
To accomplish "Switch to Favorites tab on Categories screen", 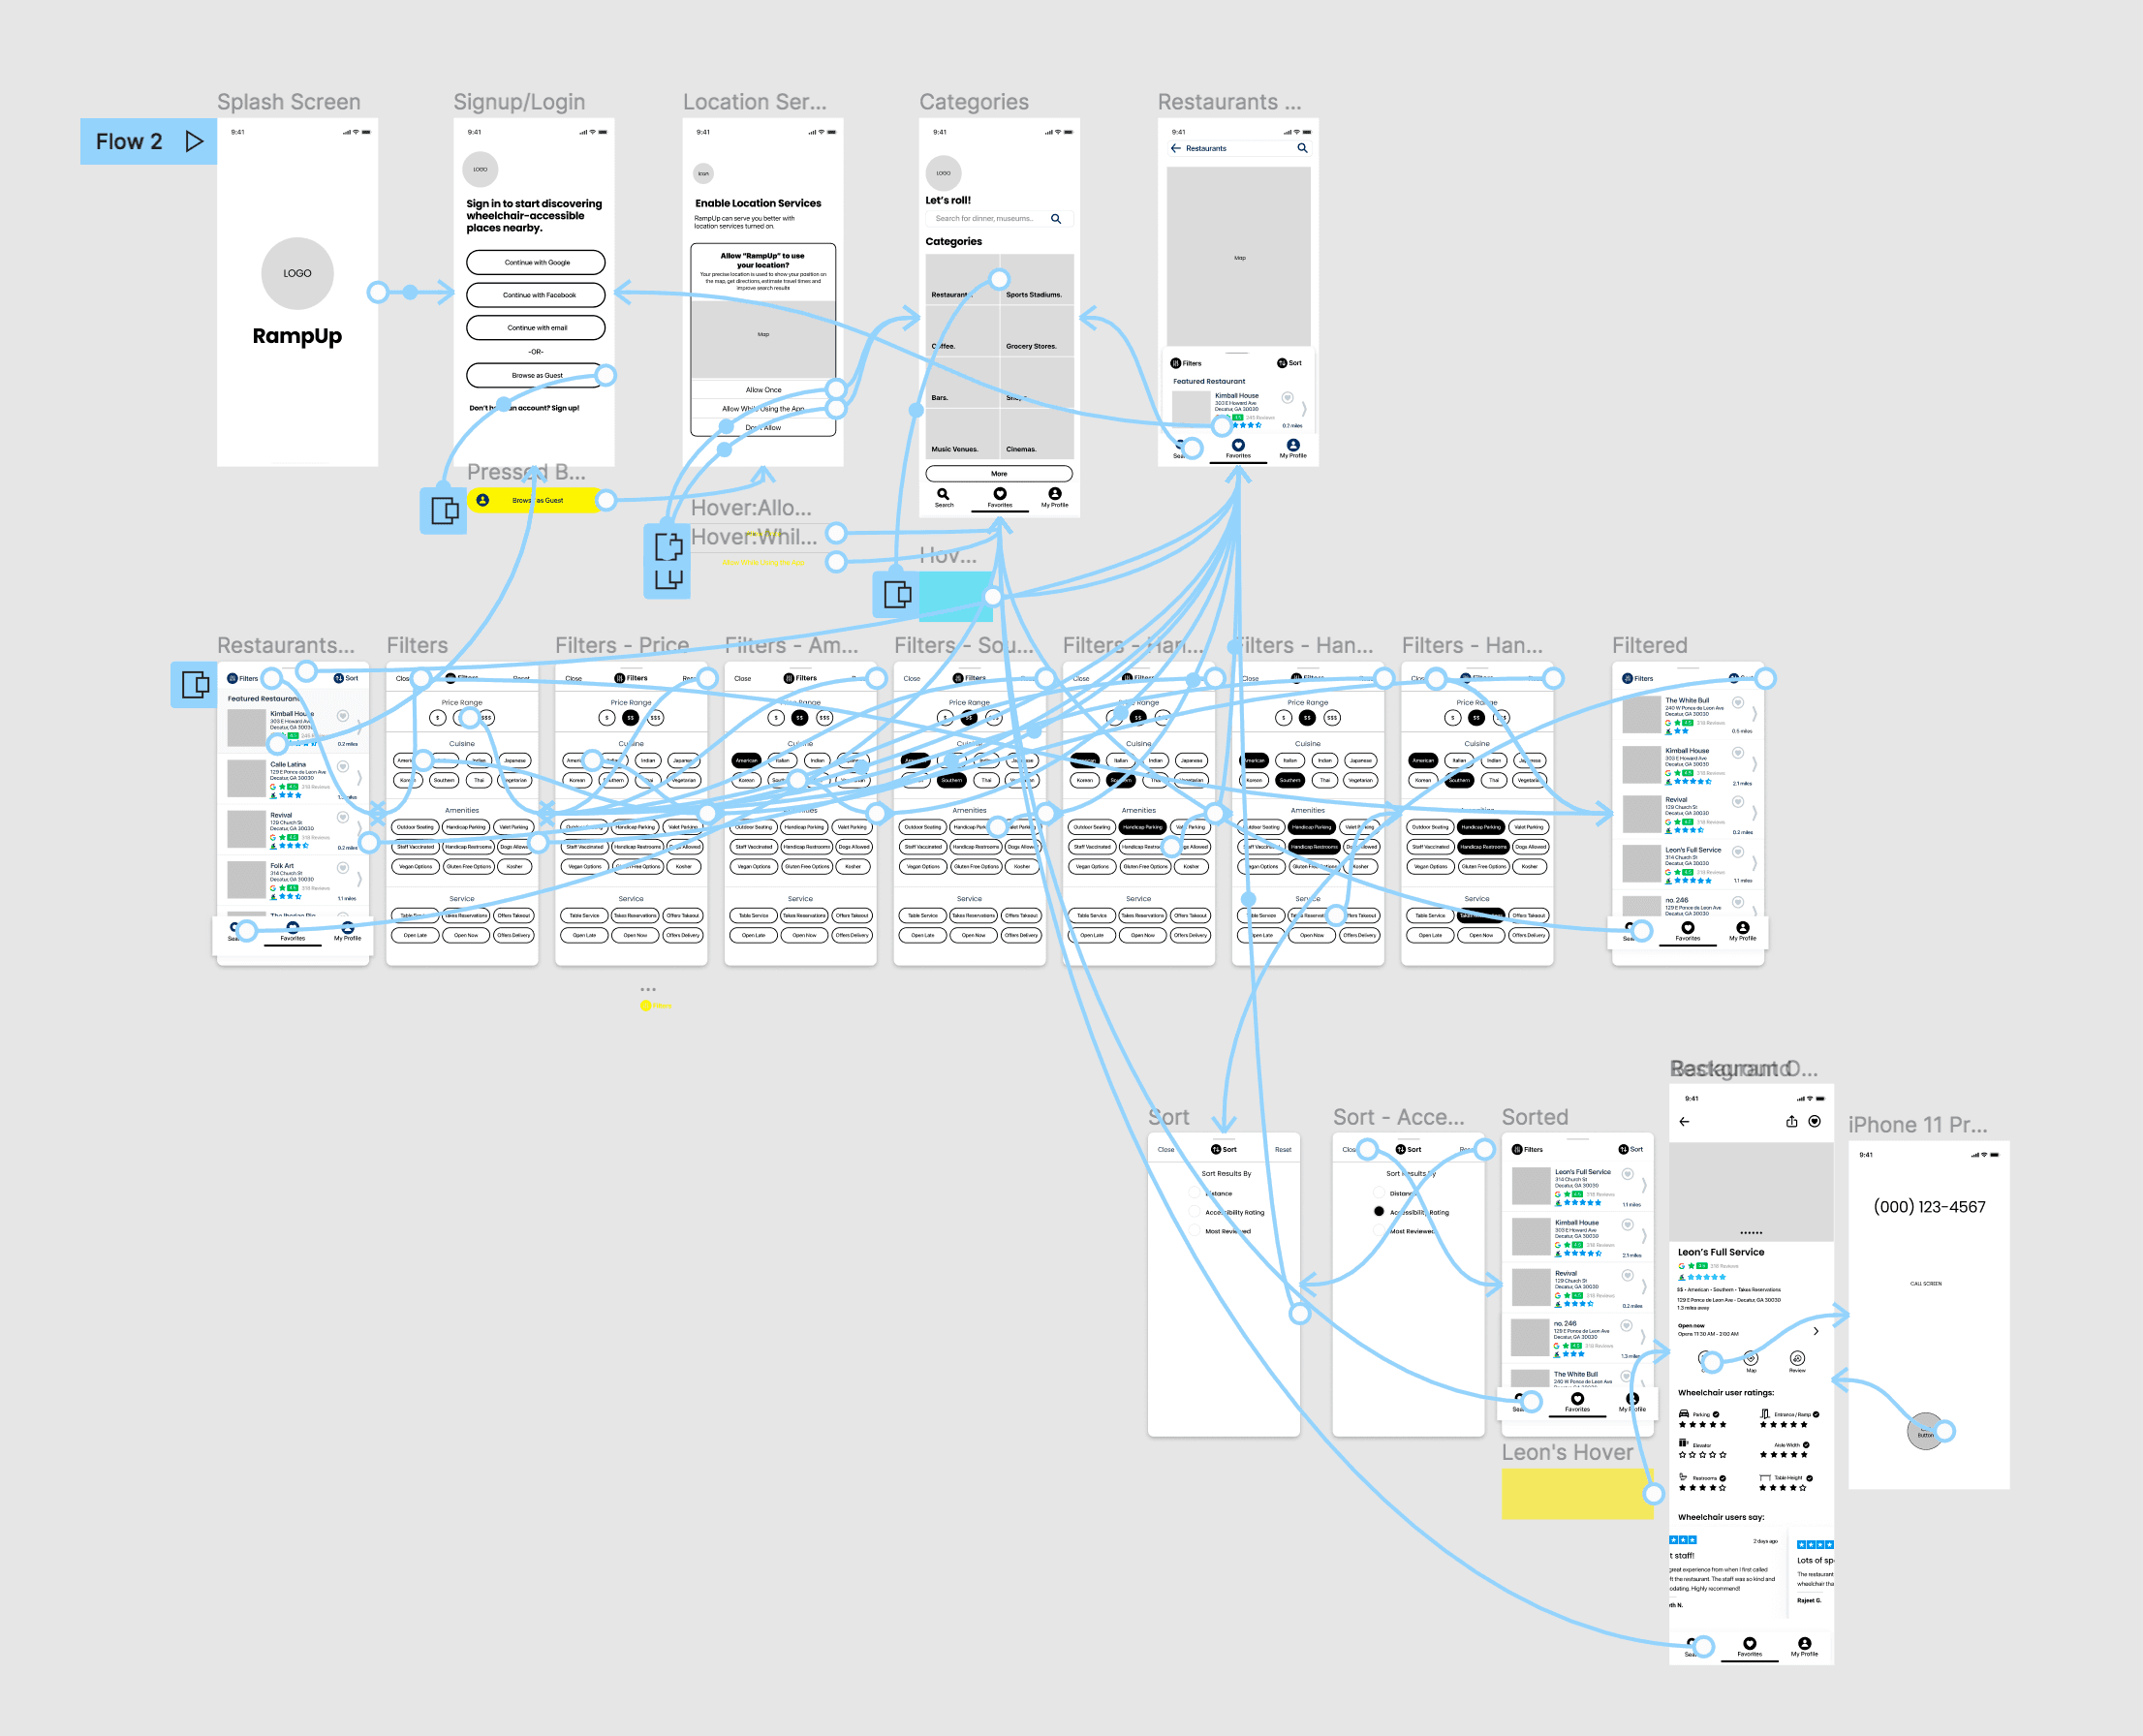I will point(999,496).
